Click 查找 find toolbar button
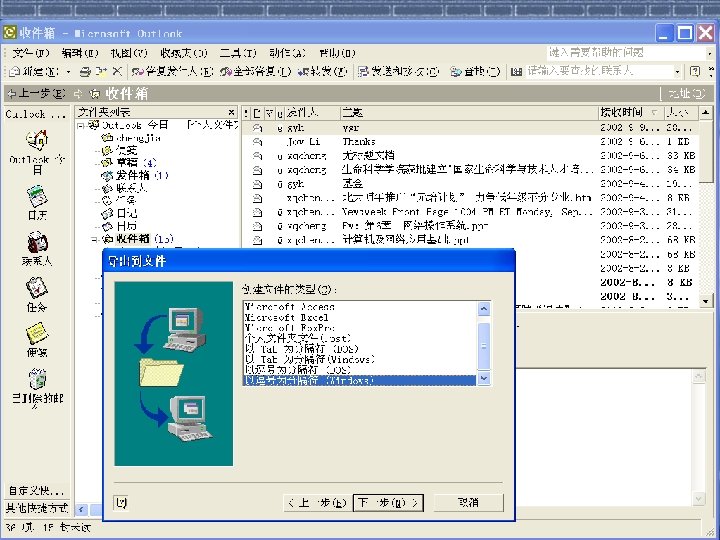 coord(475,72)
